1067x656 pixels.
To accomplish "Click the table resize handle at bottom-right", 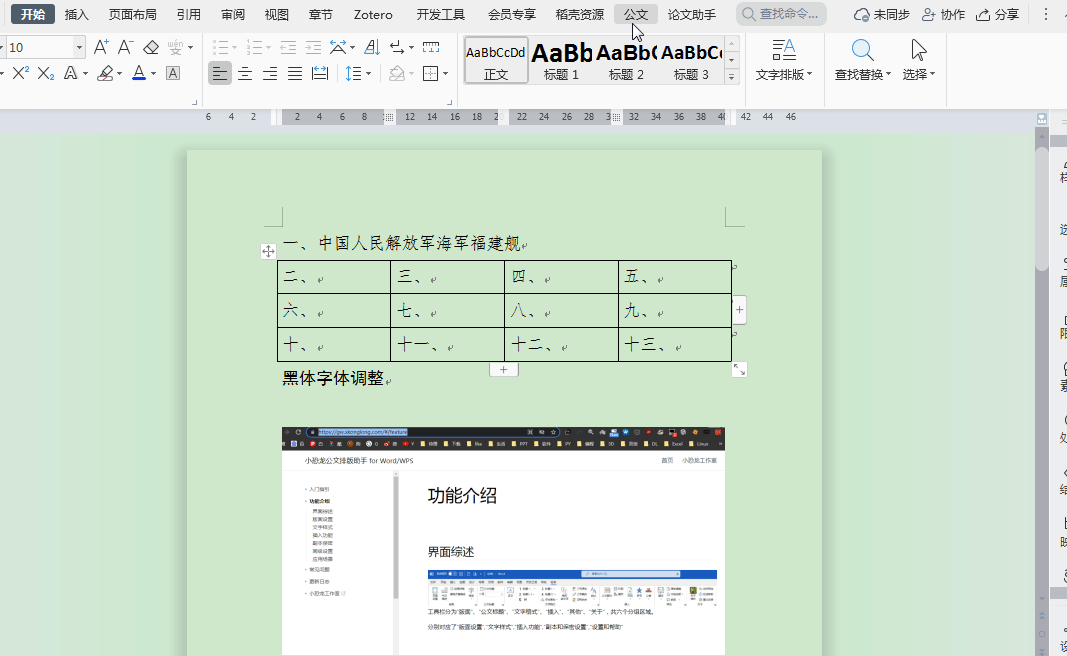I will [740, 370].
